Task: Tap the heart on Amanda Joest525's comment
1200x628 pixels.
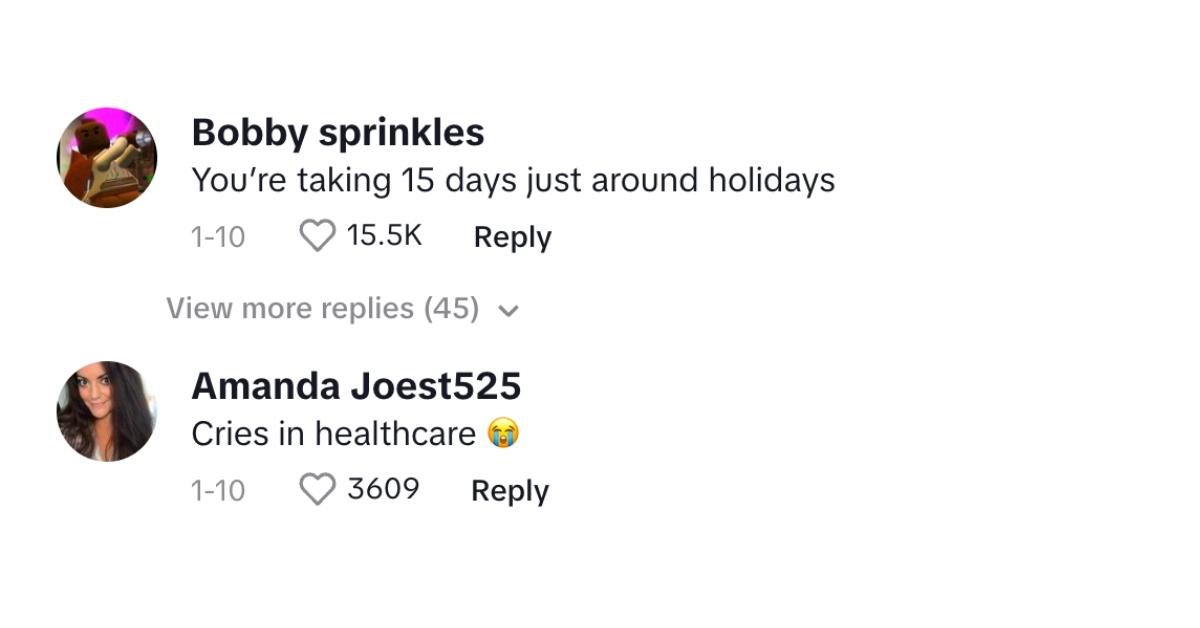Action: tap(318, 490)
